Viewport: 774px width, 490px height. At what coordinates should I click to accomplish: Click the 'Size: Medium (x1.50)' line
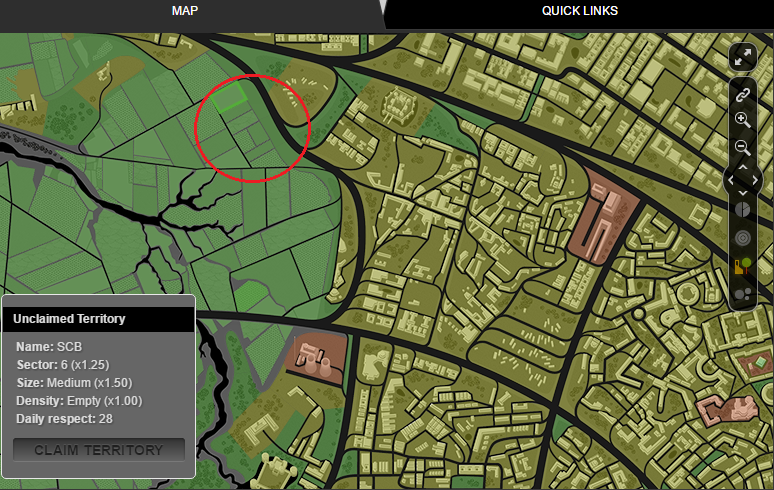(x=74, y=383)
